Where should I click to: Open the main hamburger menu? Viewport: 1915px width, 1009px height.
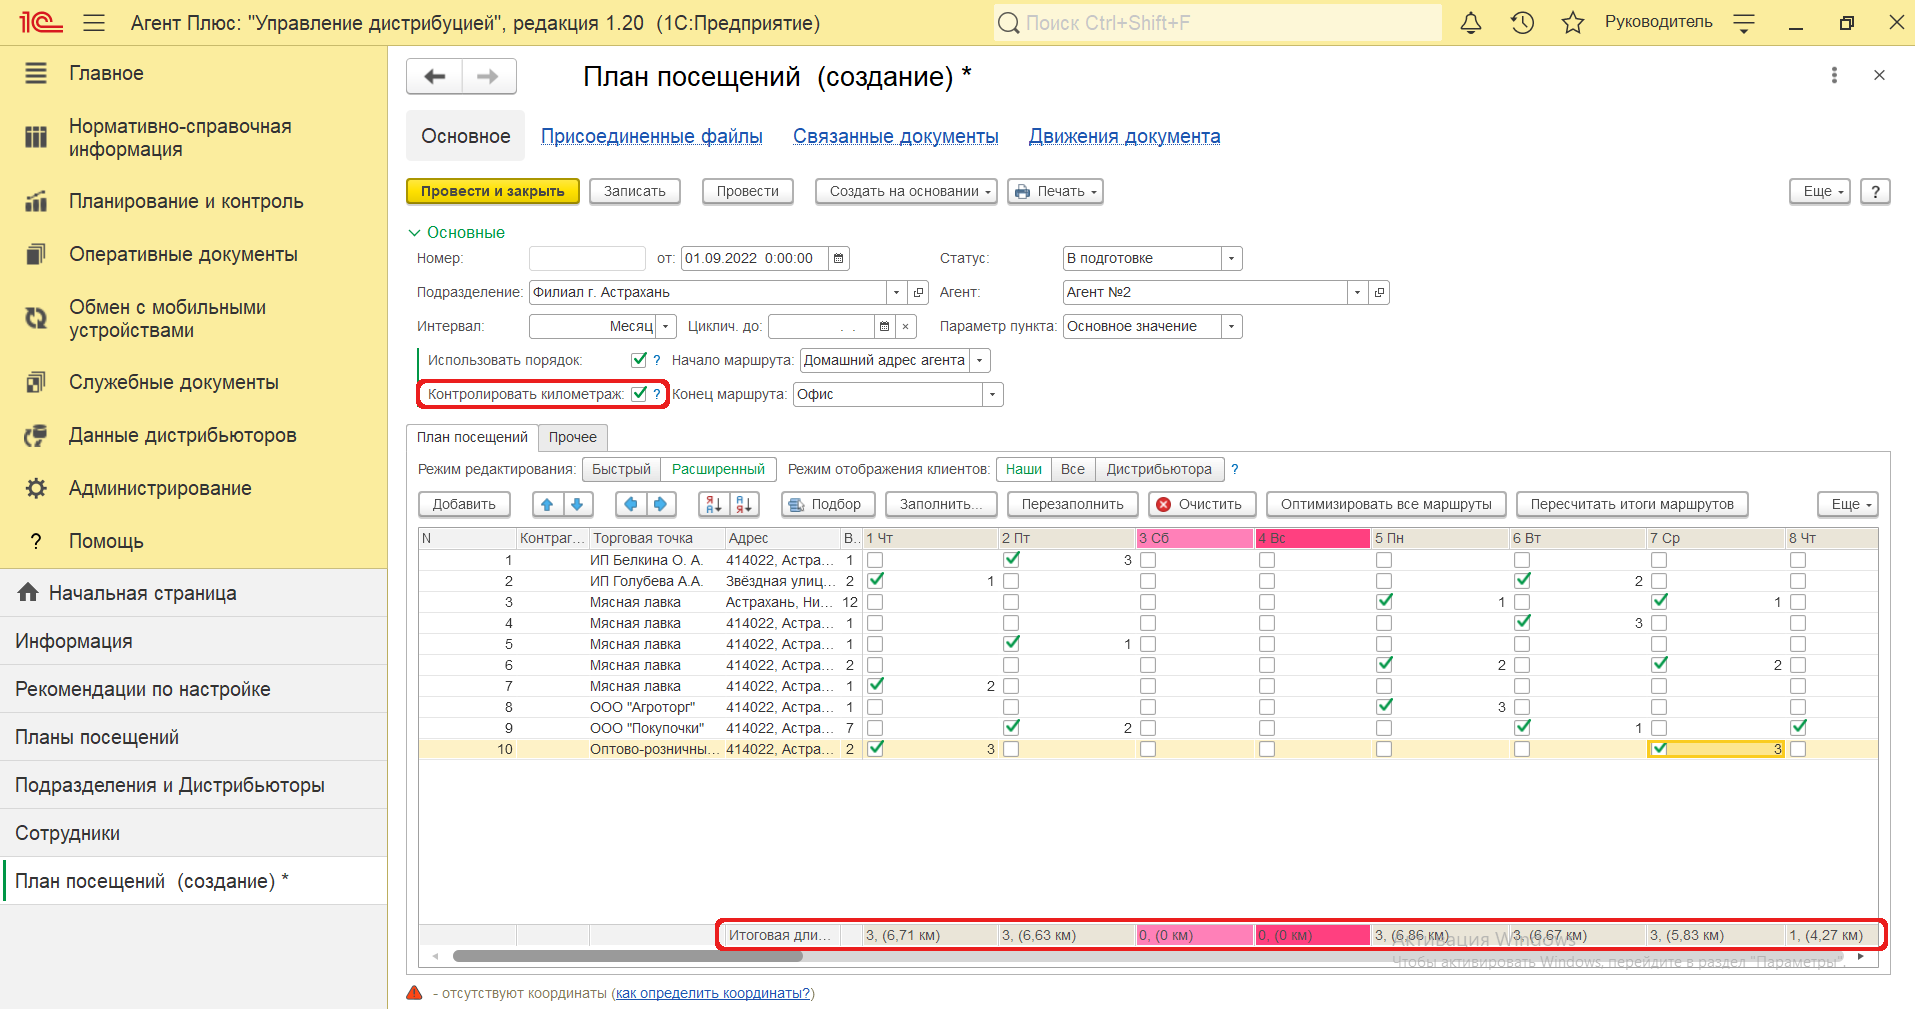point(94,22)
